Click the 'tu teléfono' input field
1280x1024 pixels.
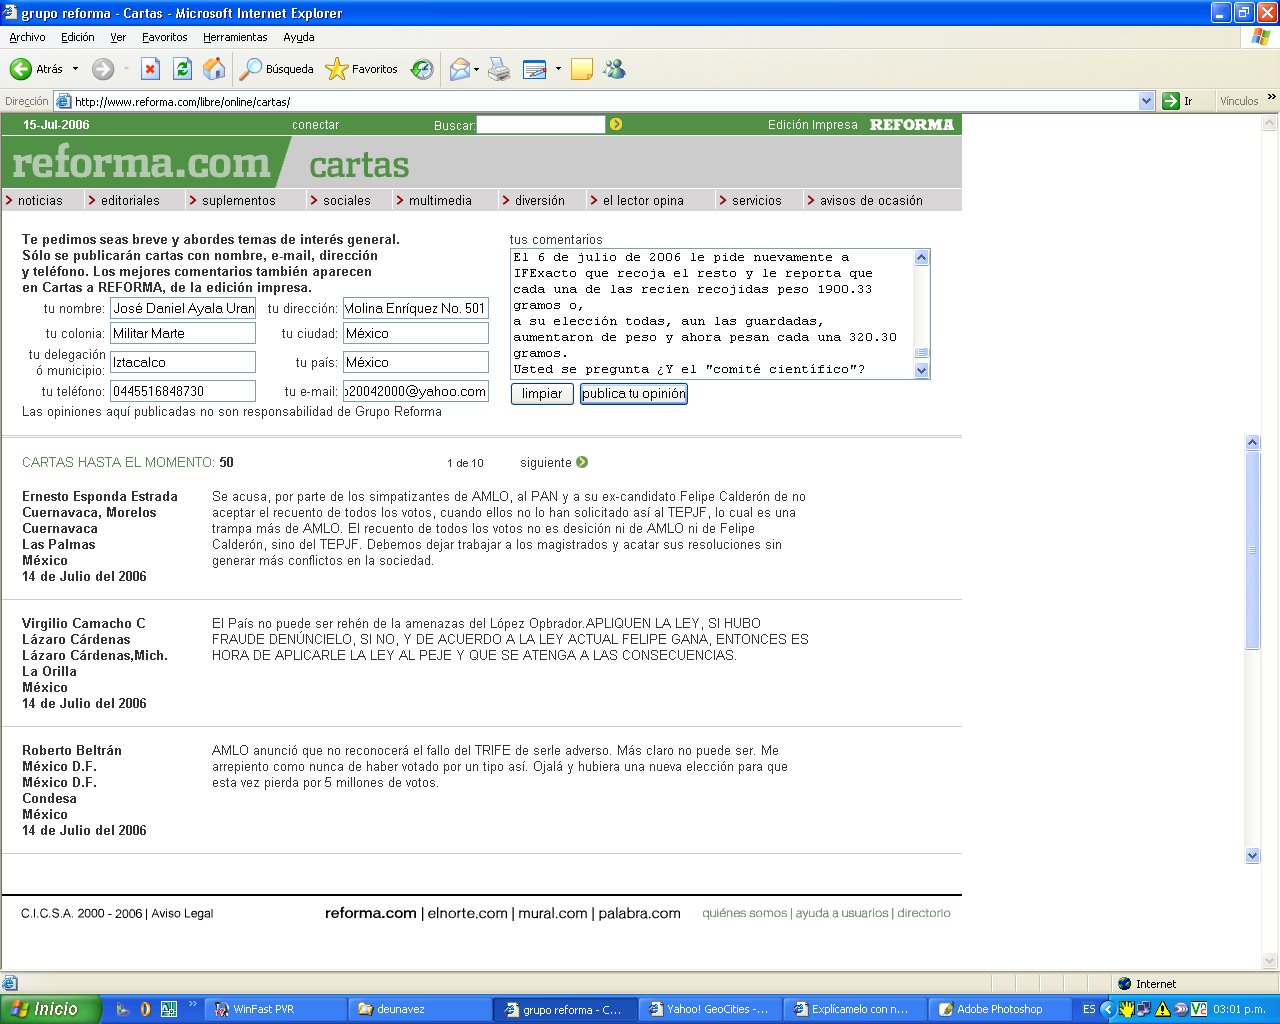[182, 391]
